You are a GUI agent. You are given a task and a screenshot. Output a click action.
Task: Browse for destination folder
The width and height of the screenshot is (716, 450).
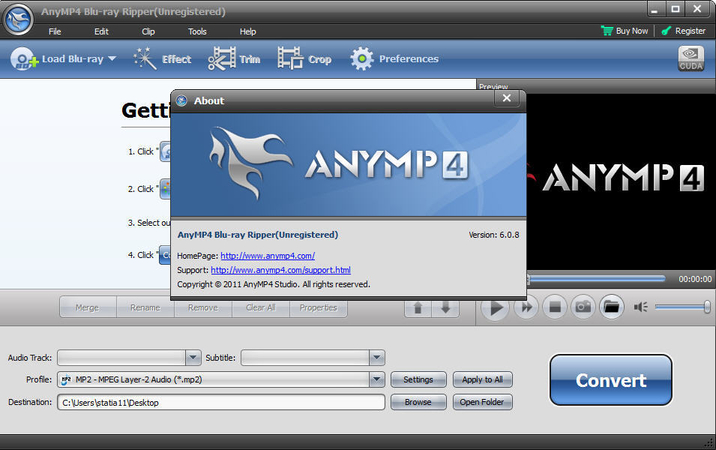[418, 402]
